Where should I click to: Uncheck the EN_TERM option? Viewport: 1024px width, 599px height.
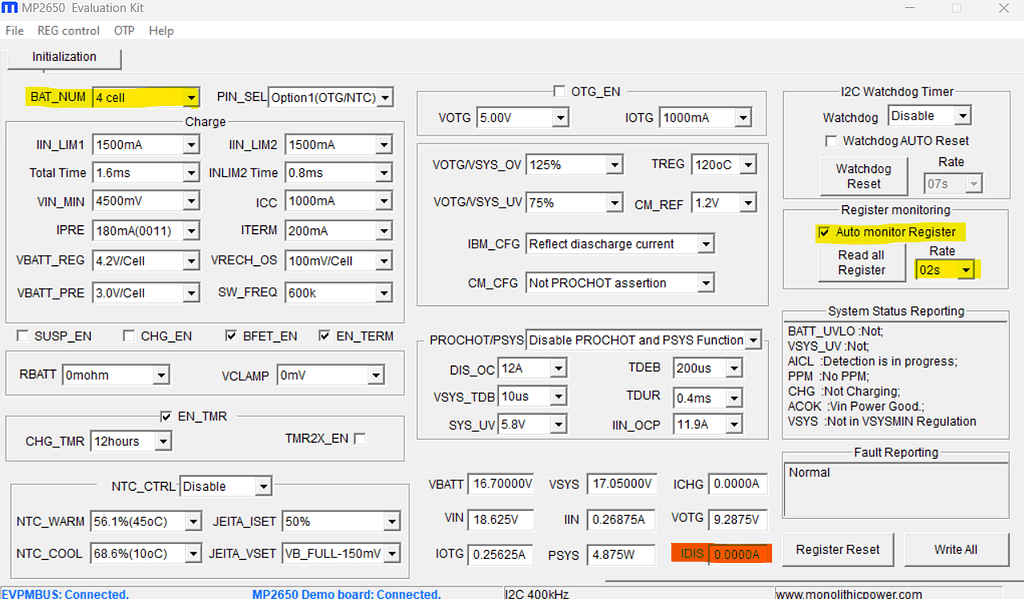(324, 335)
